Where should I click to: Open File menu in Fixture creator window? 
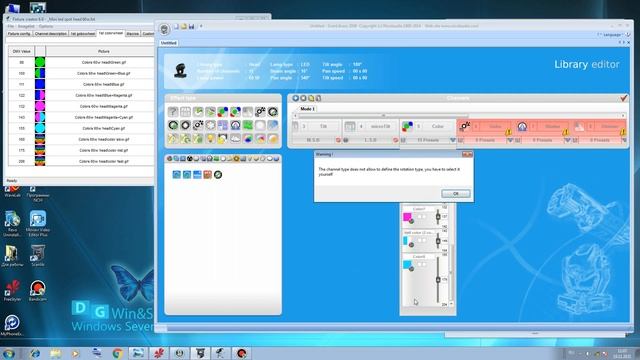point(11,27)
